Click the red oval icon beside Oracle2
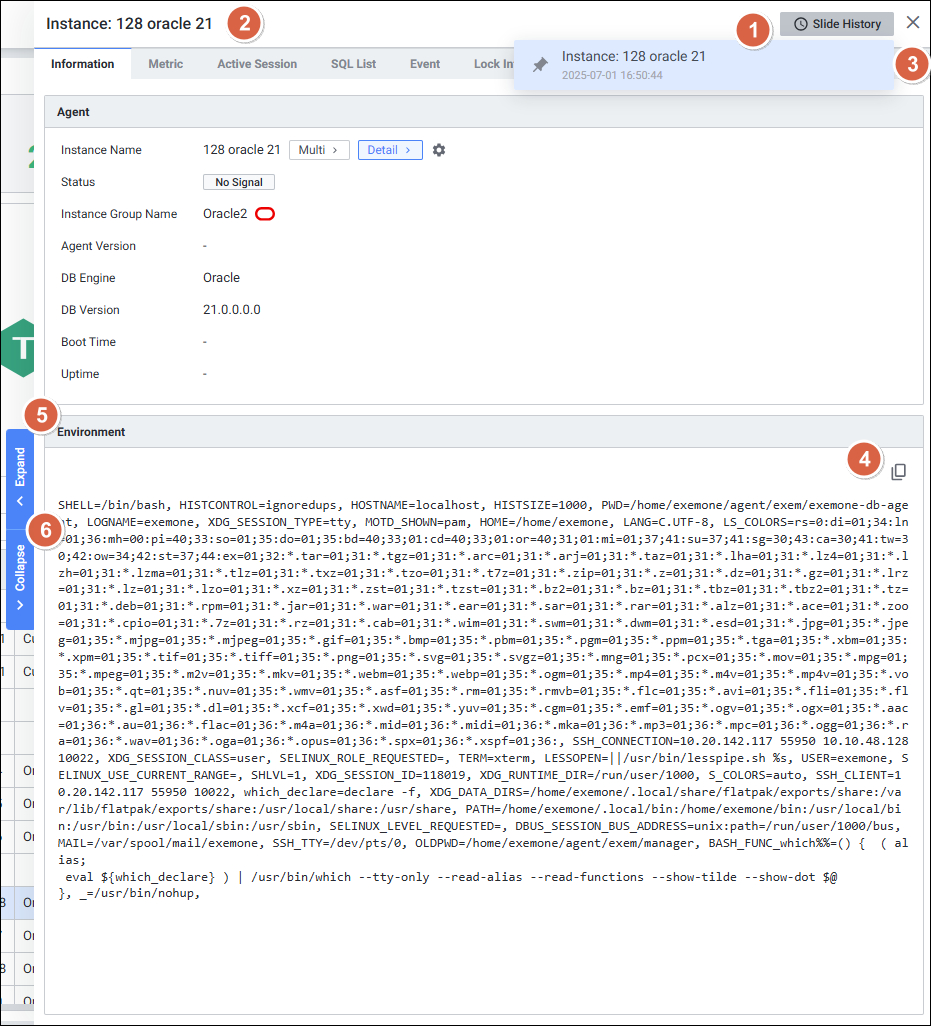This screenshot has height=1026, width=931. pyautogui.click(x=265, y=214)
